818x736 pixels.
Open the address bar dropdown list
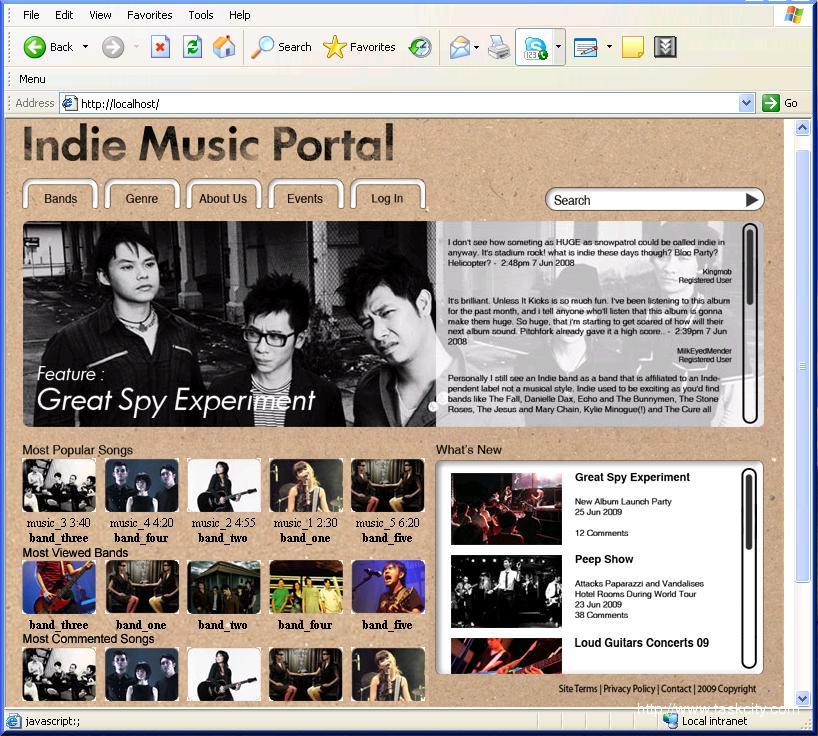pyautogui.click(x=746, y=103)
